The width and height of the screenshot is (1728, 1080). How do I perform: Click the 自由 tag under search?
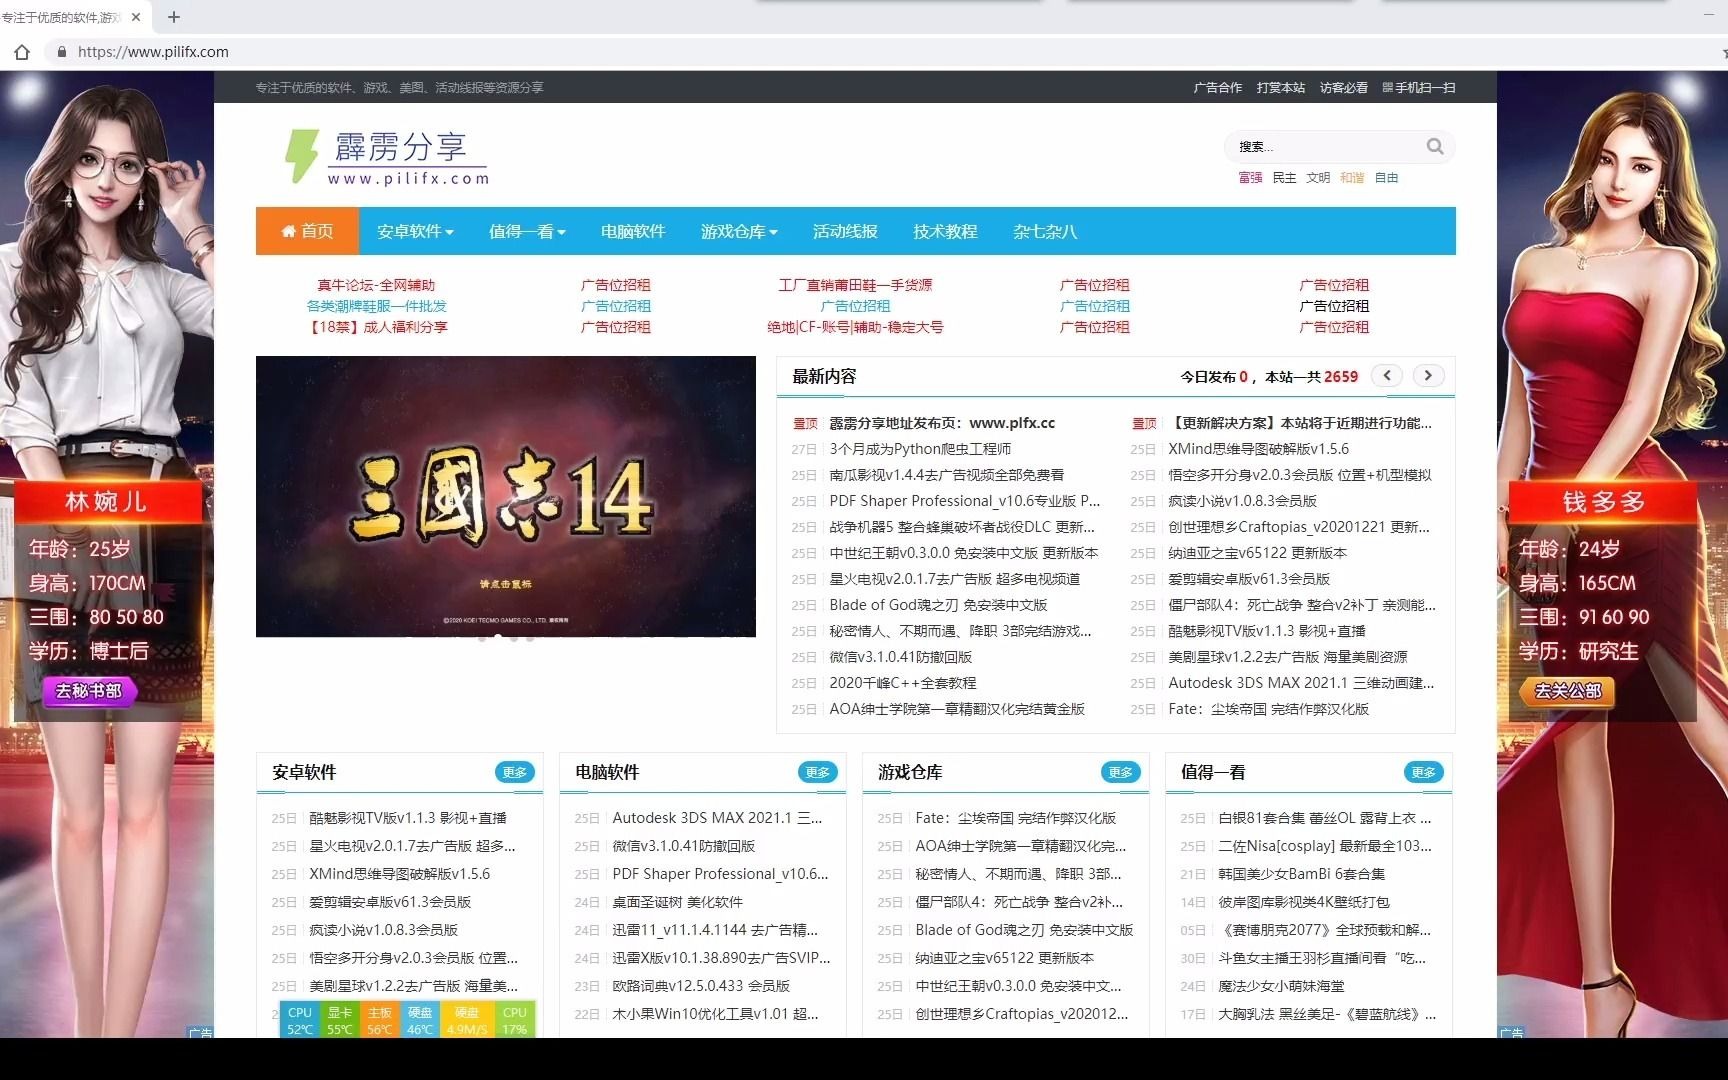(1386, 178)
